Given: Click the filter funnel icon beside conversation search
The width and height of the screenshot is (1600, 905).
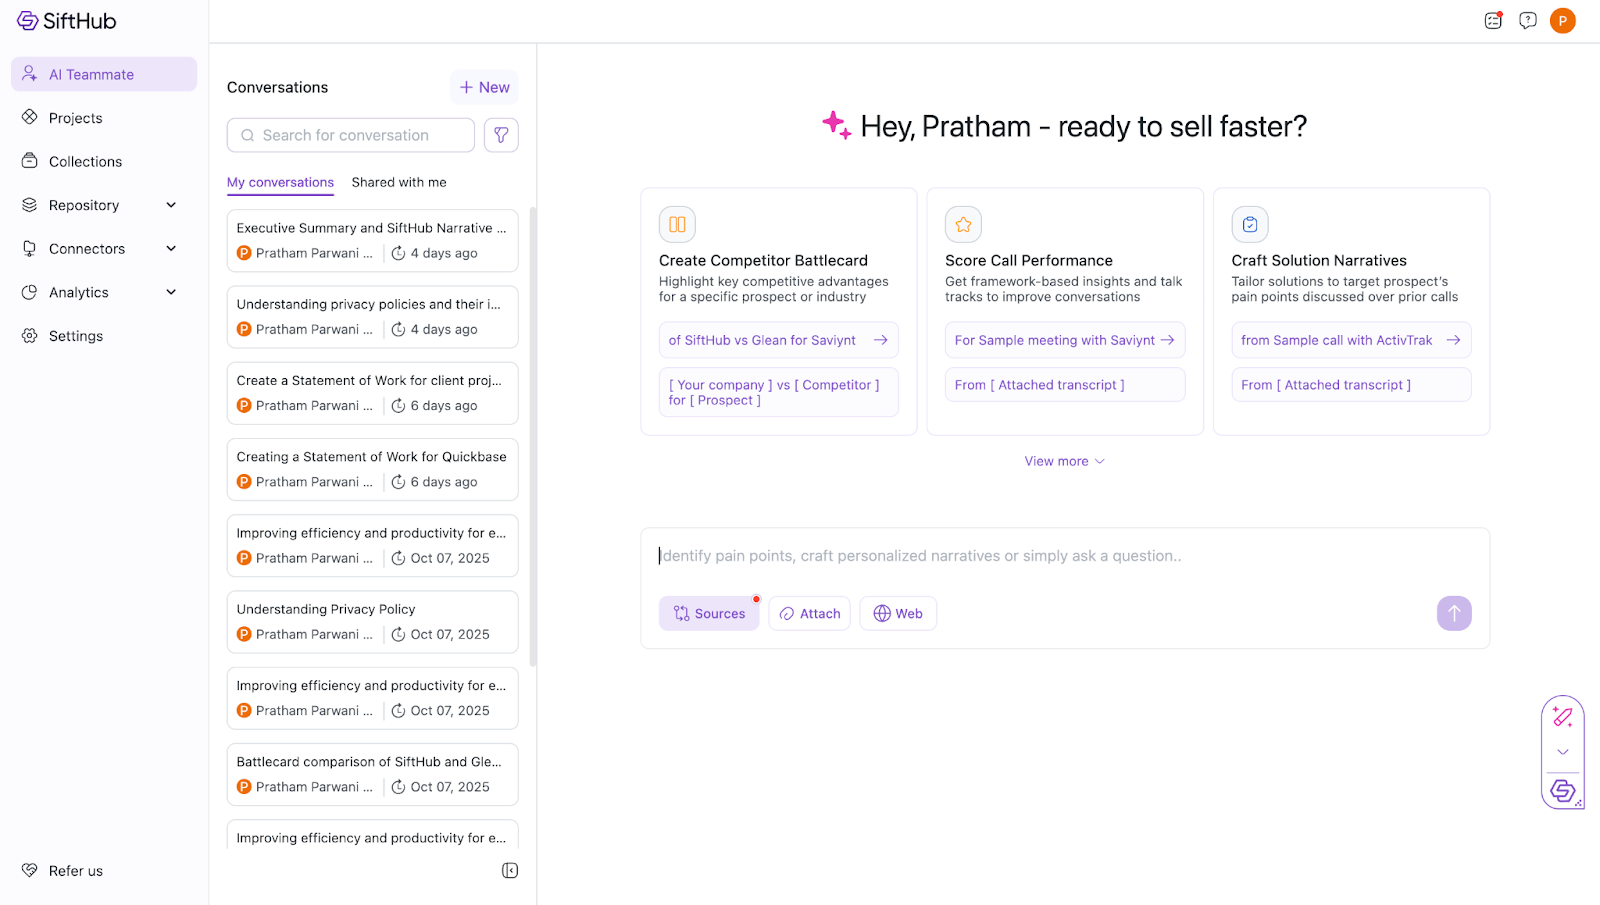Looking at the screenshot, I should pos(501,135).
